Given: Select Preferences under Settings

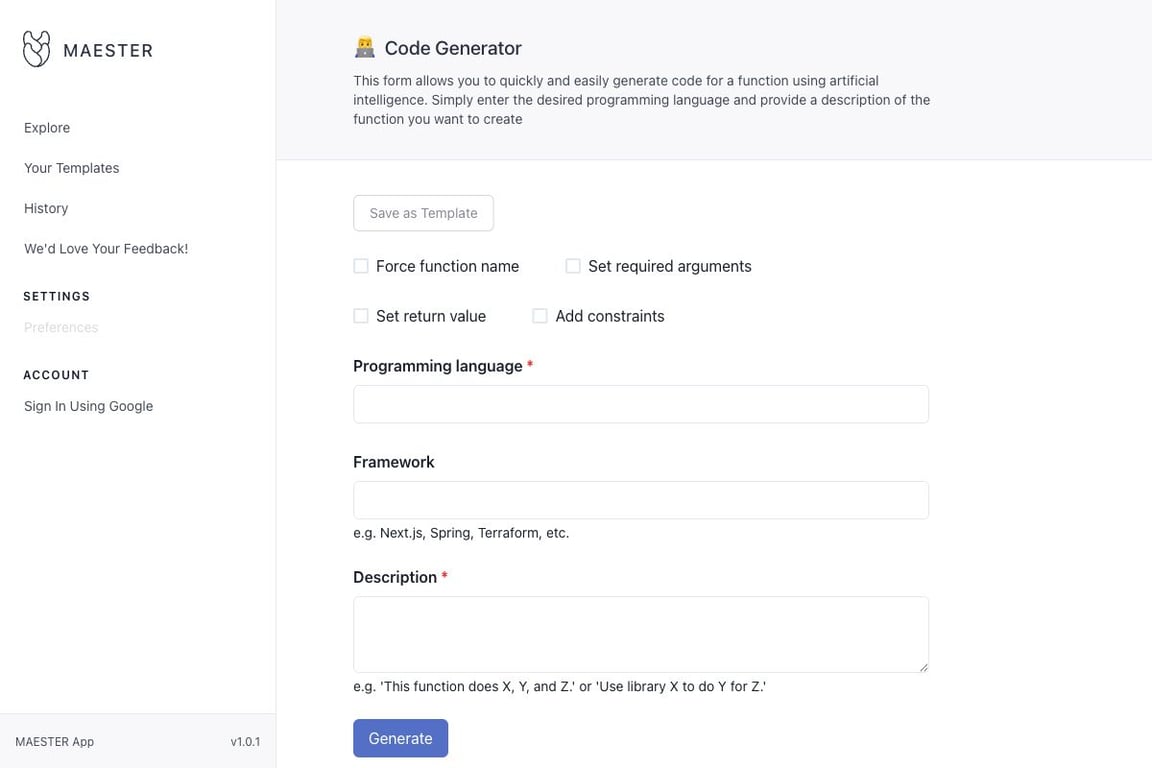Looking at the screenshot, I should [x=61, y=327].
